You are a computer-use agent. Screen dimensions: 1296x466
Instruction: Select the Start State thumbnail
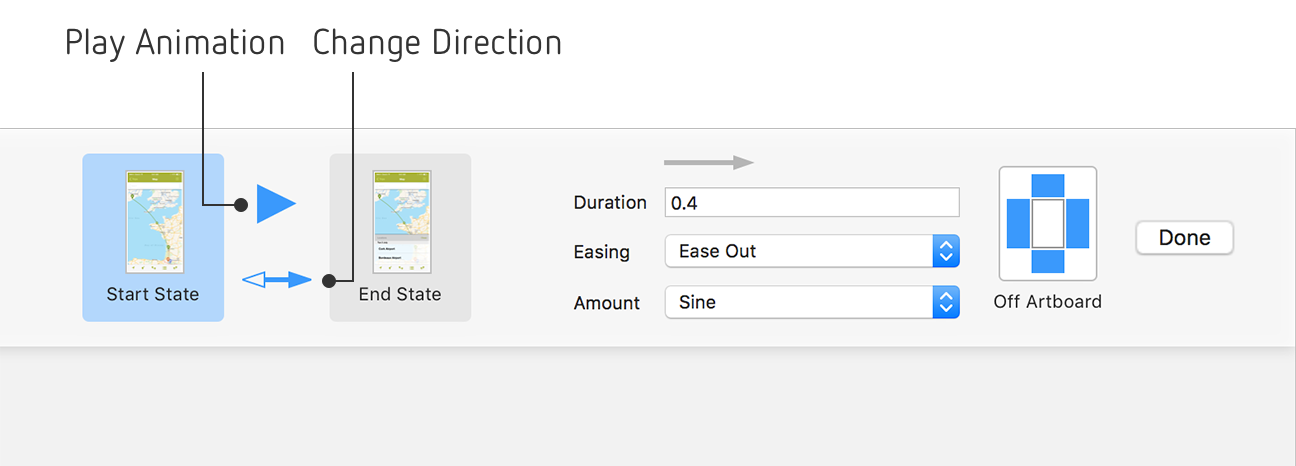coord(153,237)
